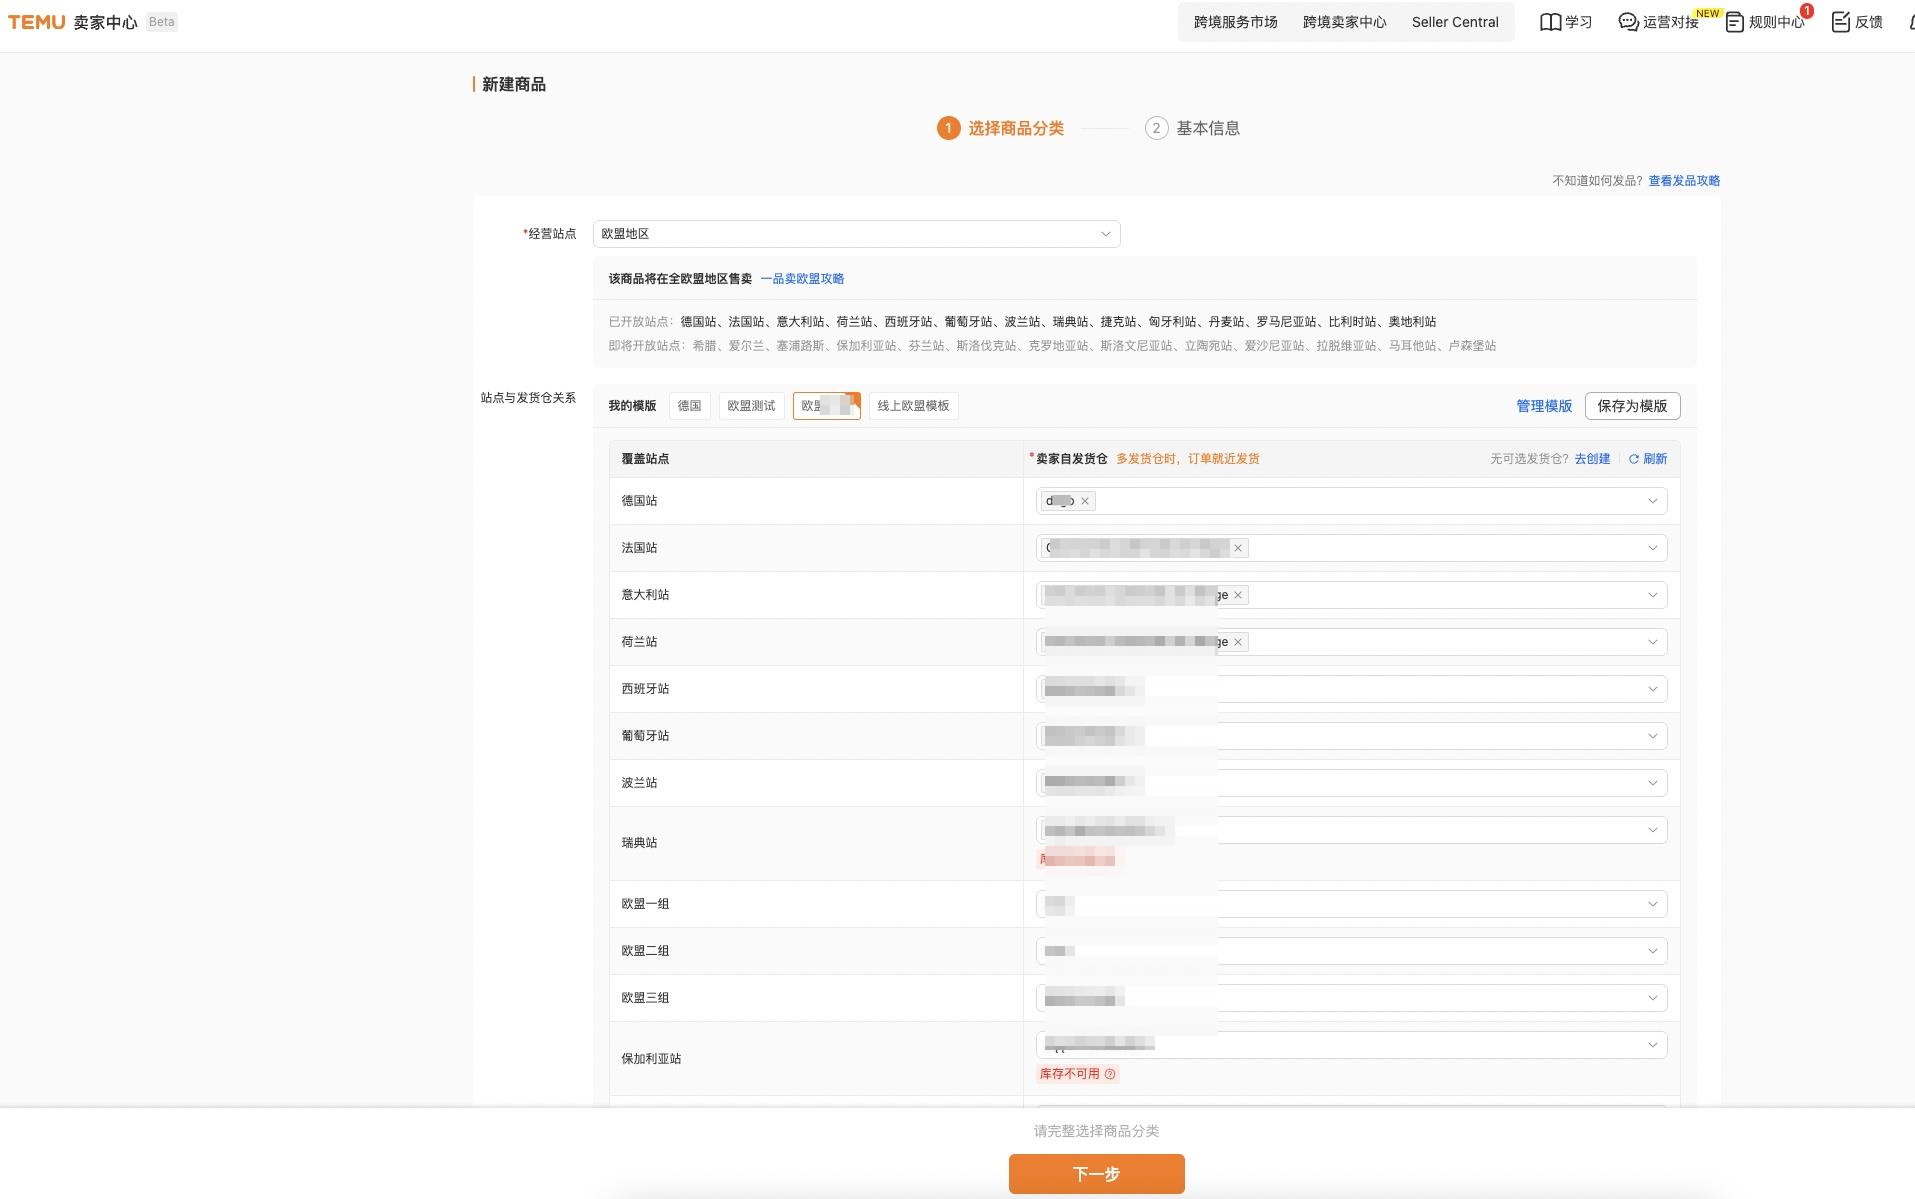Remove the warehouse tag in 荷兰站 row
Screen dimensions: 1915x1199
(1238, 642)
